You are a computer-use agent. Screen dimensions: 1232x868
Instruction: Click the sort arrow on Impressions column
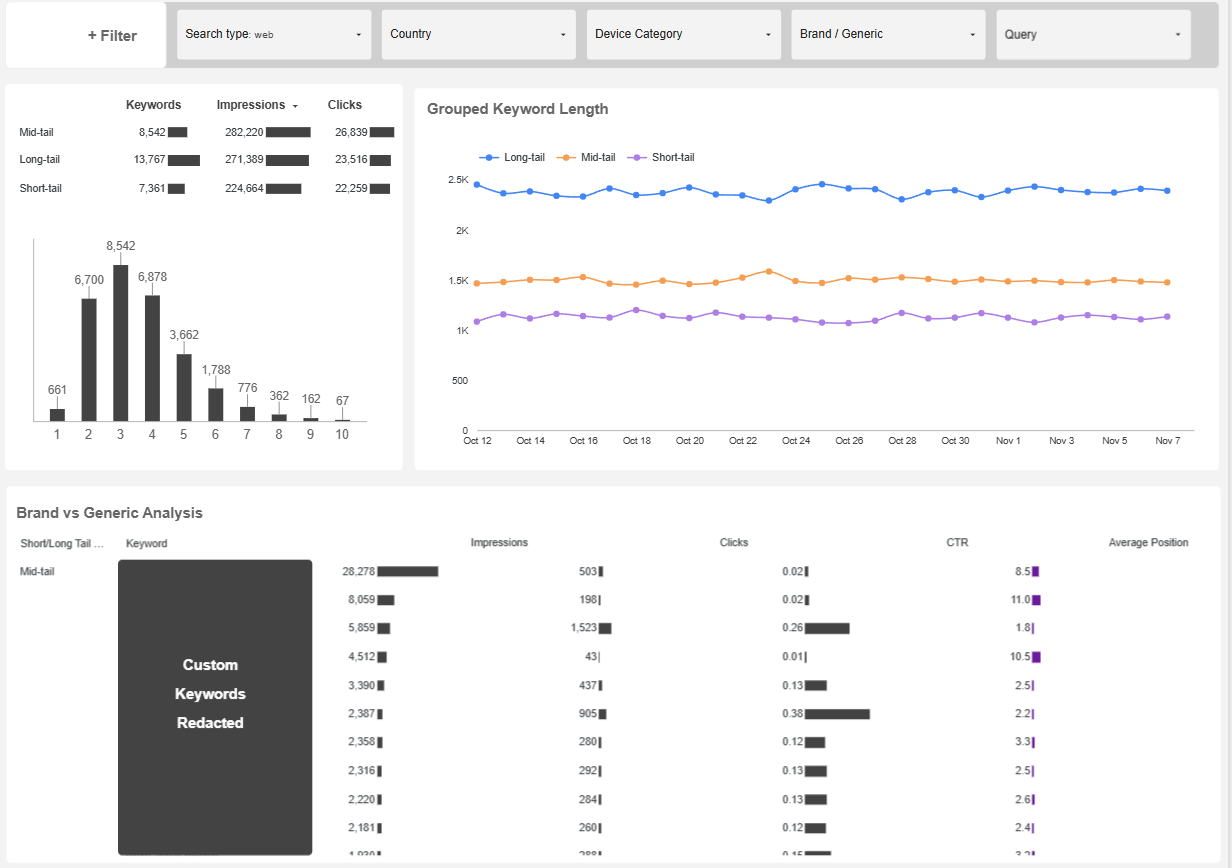[x=295, y=105]
